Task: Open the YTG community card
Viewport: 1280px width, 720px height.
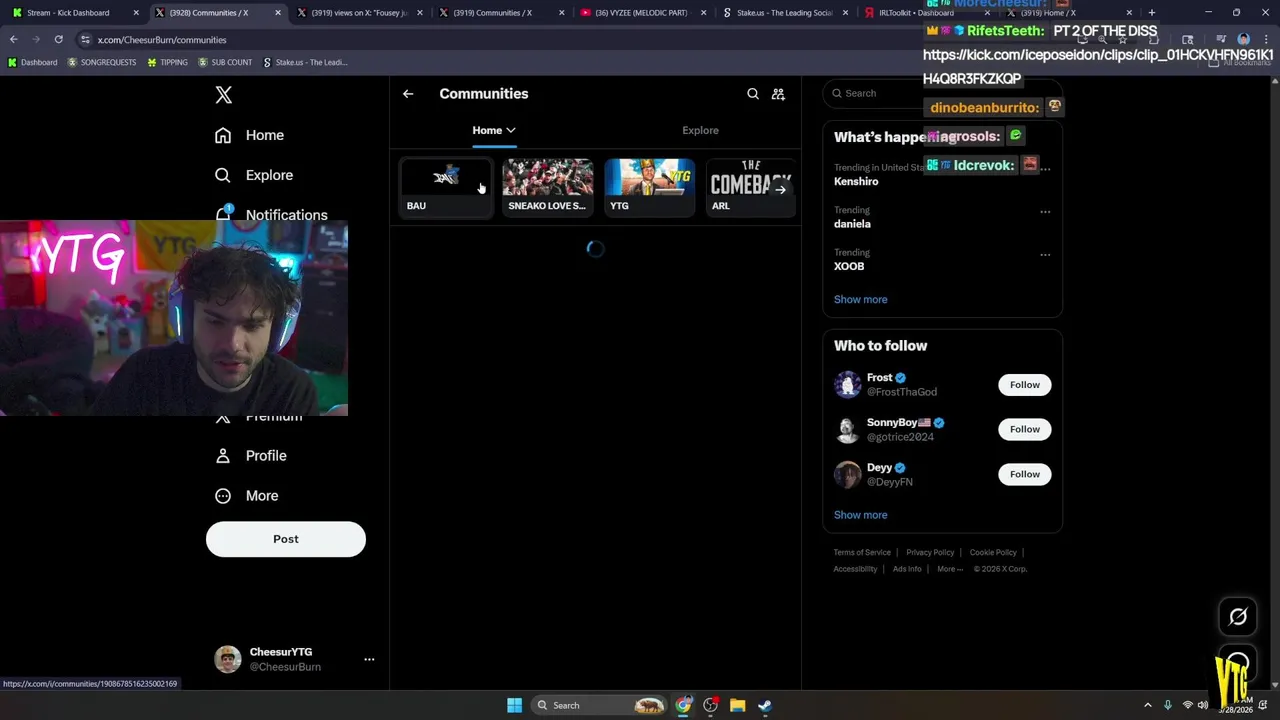Action: 649,186
